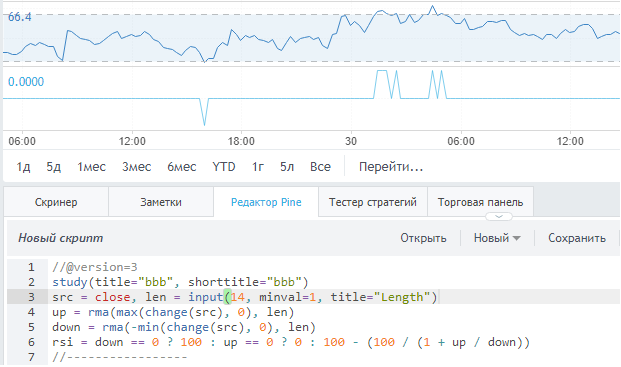This screenshot has width=621, height=367.
Task: Select the 1мес time range
Action: point(91,167)
